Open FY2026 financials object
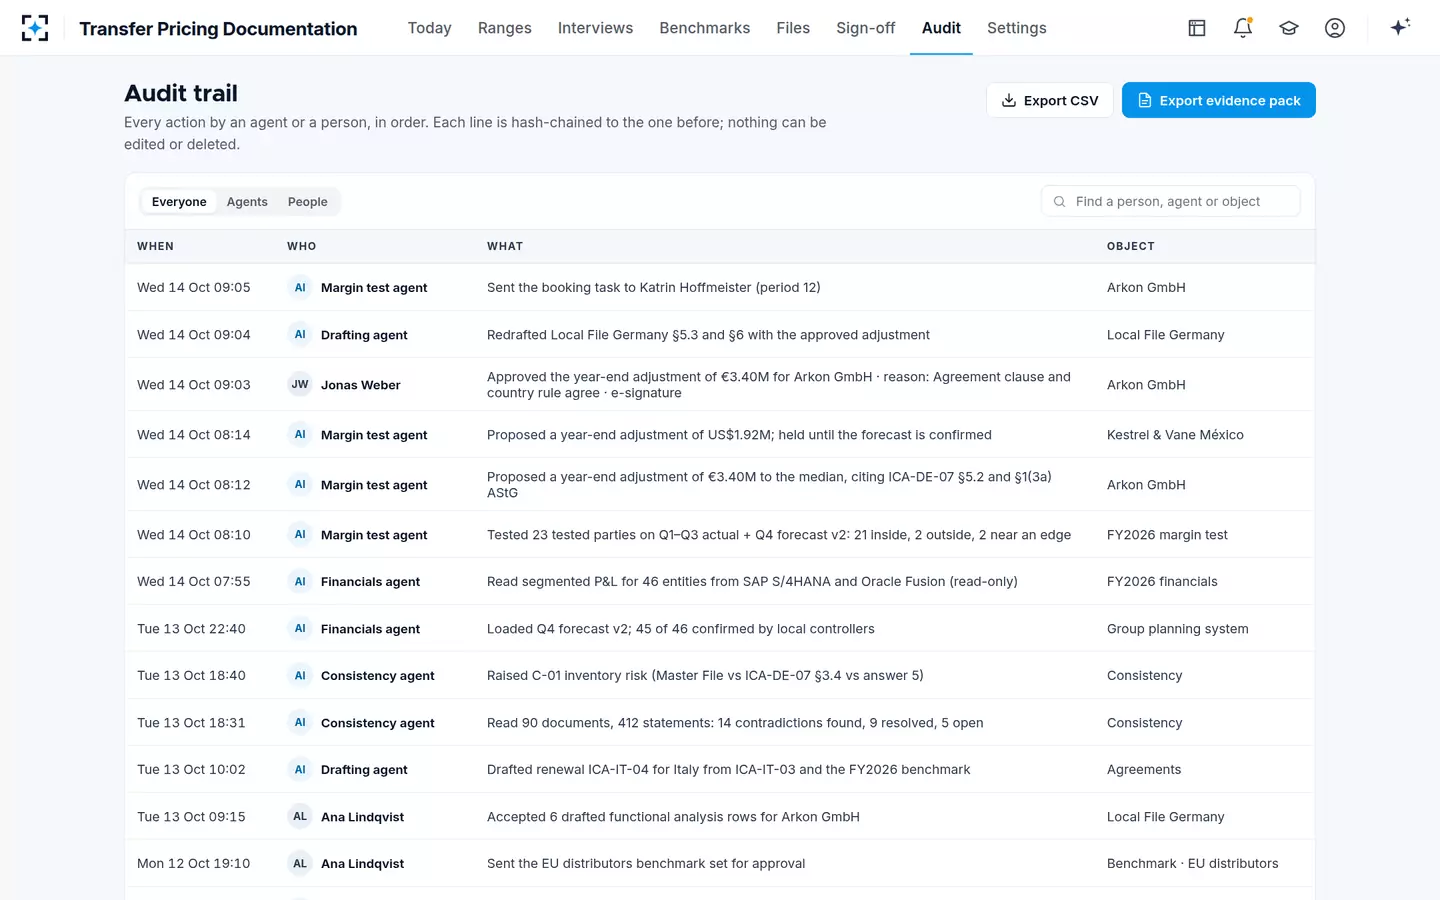 [x=1162, y=582]
